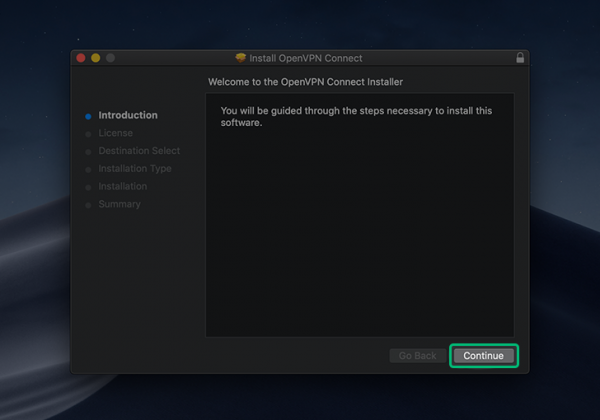600x420 pixels.
Task: Click the package icon beside window title
Action: coord(241,58)
